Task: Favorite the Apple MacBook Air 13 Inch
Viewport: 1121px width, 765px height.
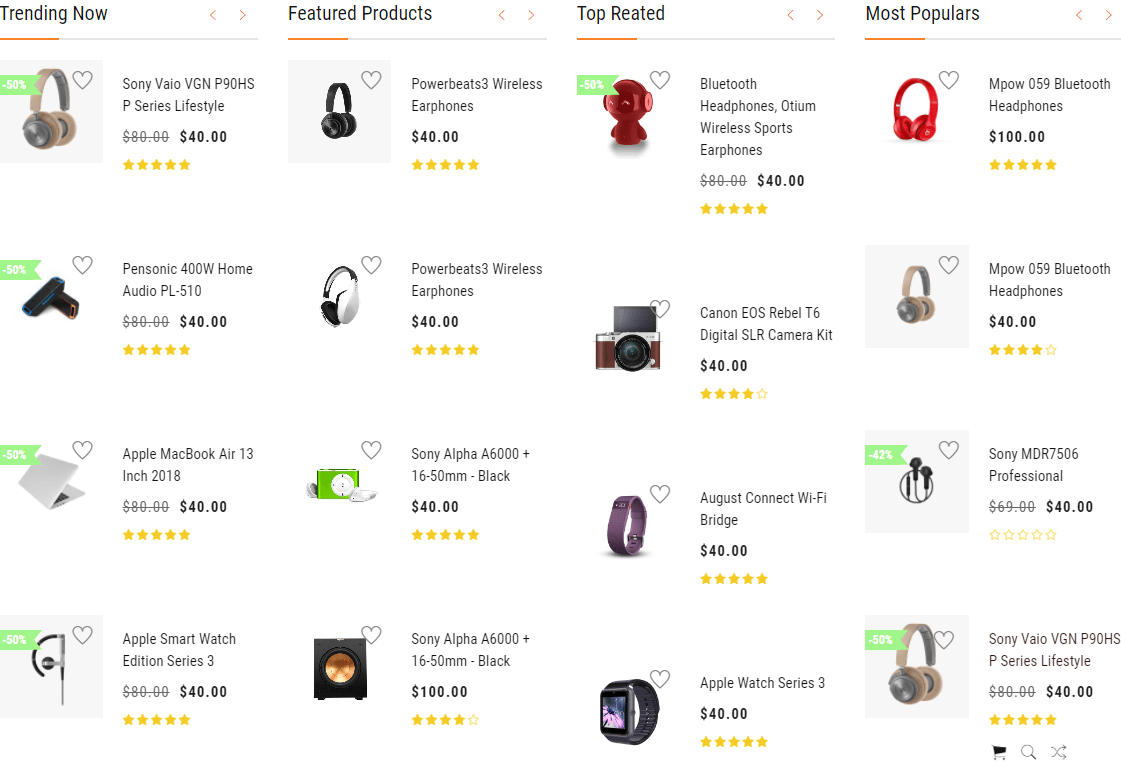Action: pos(82,450)
